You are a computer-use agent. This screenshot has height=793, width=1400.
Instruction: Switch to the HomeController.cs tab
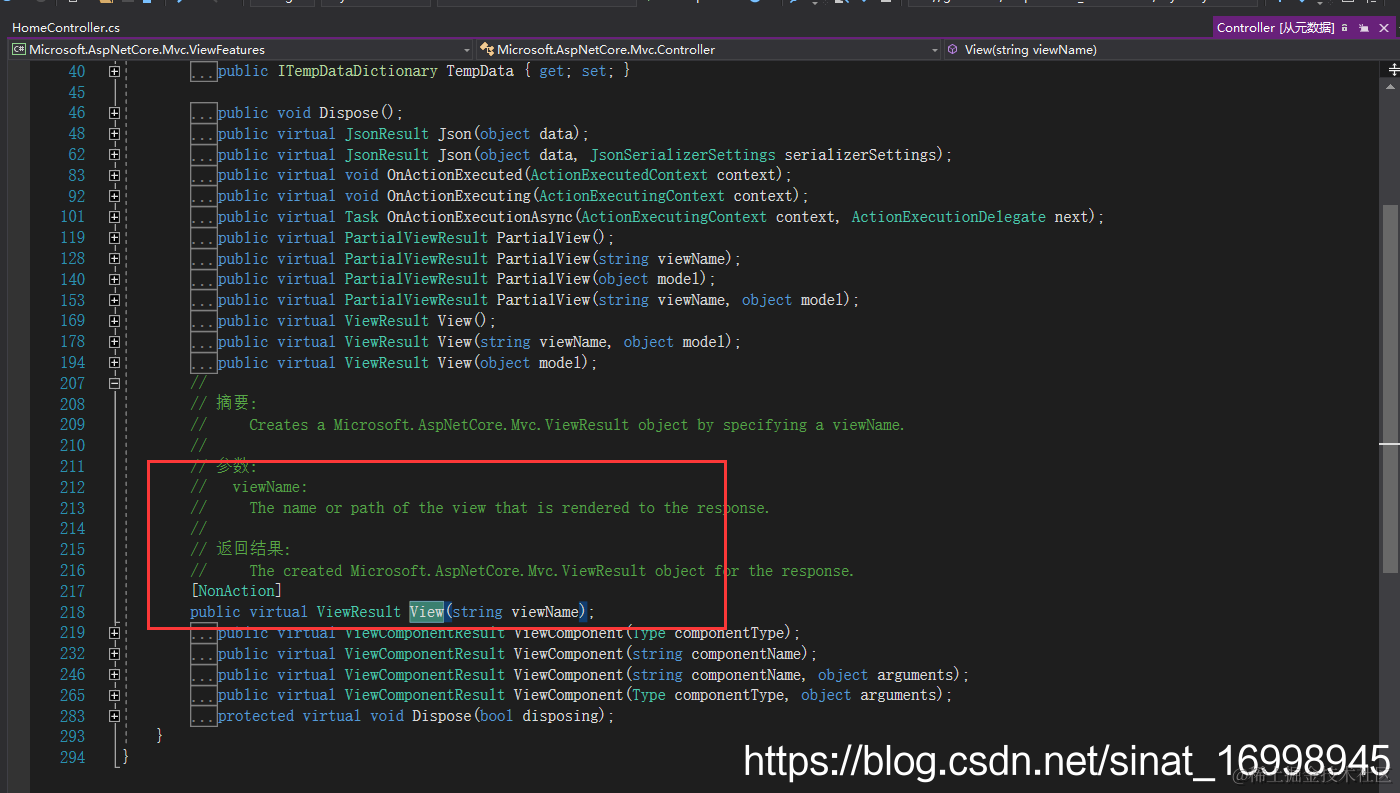pyautogui.click(x=66, y=28)
